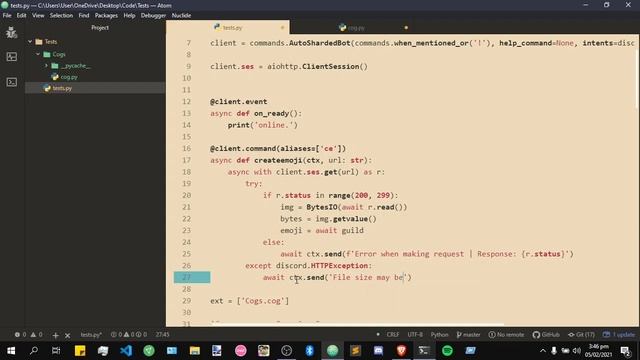Click the 27:45 cursor position indicator
Screen dimensions: 640x360
[x=162, y=335]
